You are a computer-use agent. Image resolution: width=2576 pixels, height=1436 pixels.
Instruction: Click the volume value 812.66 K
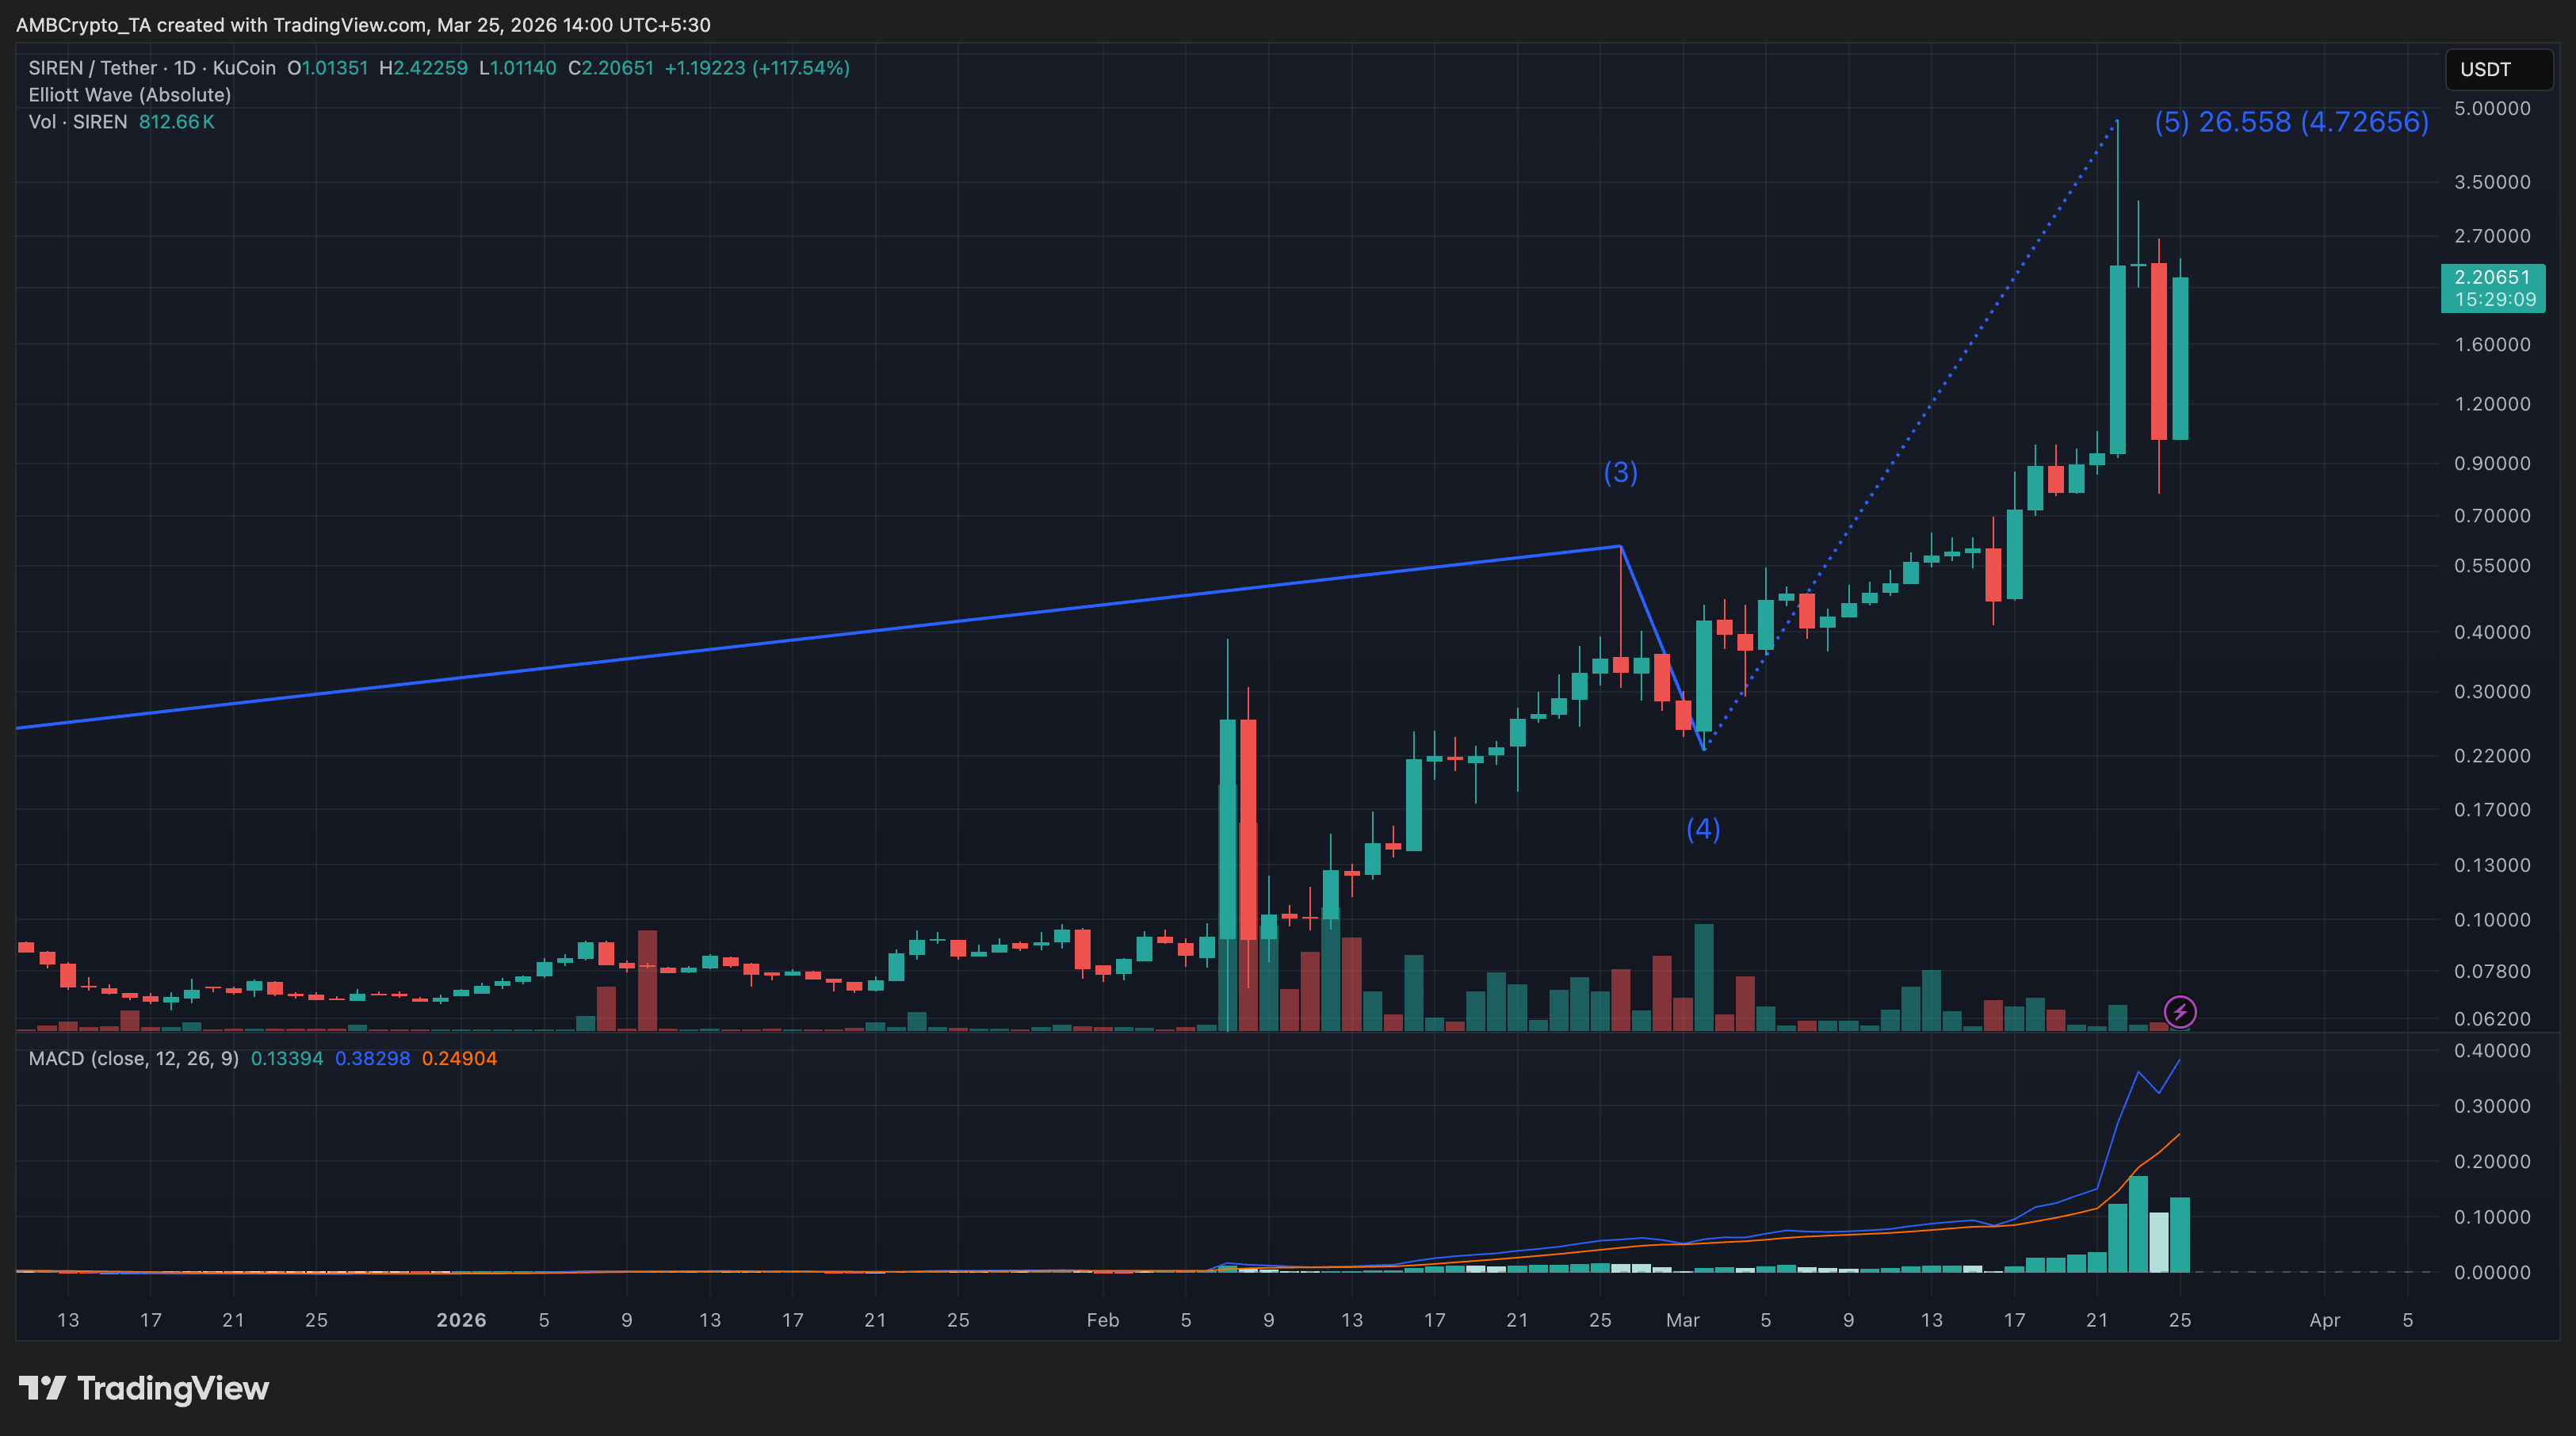tap(176, 122)
